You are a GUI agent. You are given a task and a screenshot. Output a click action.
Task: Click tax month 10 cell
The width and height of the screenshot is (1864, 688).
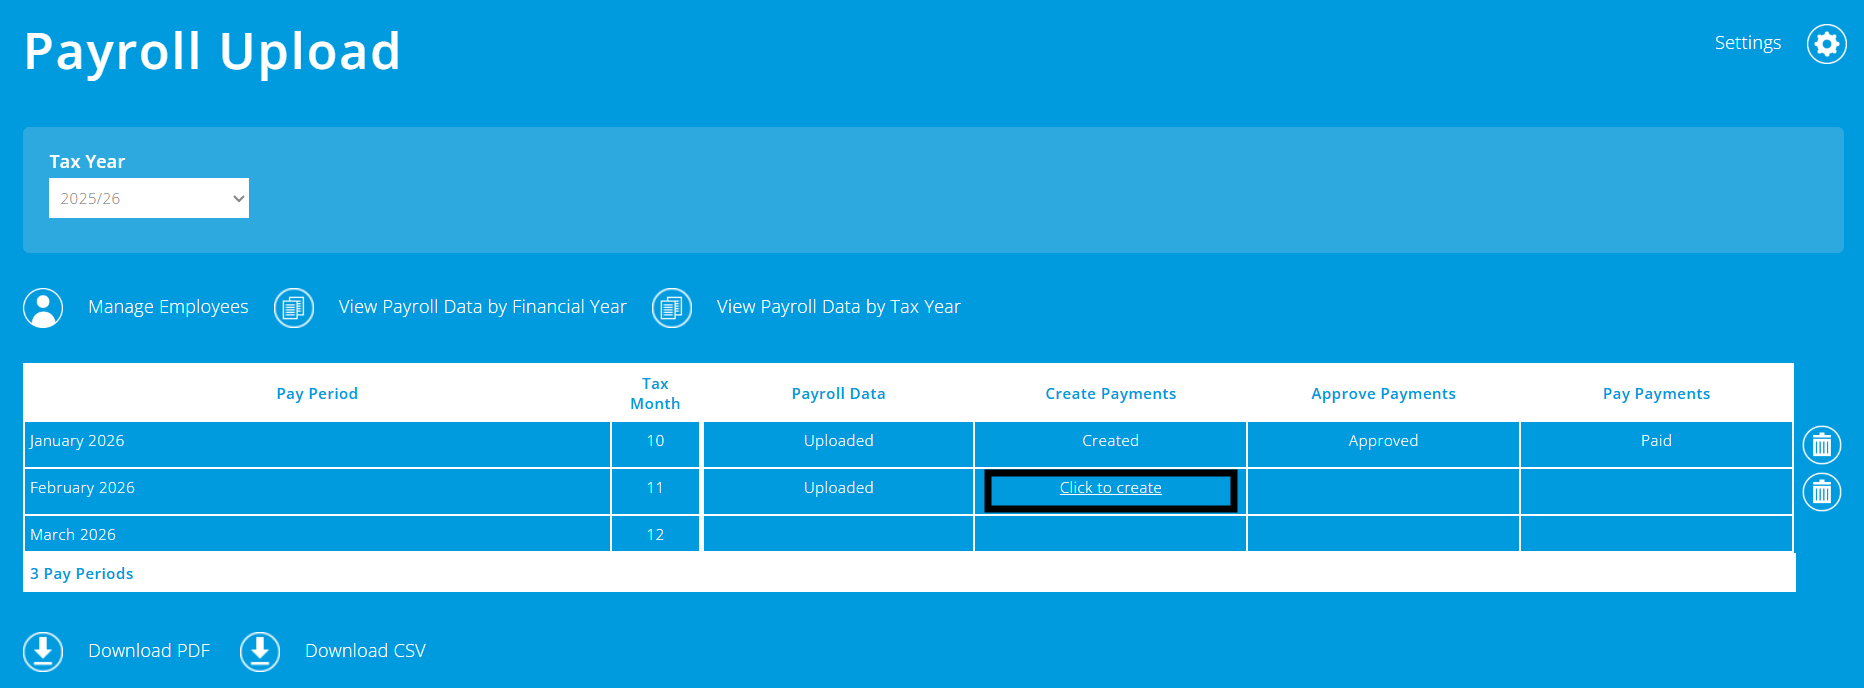coord(655,444)
